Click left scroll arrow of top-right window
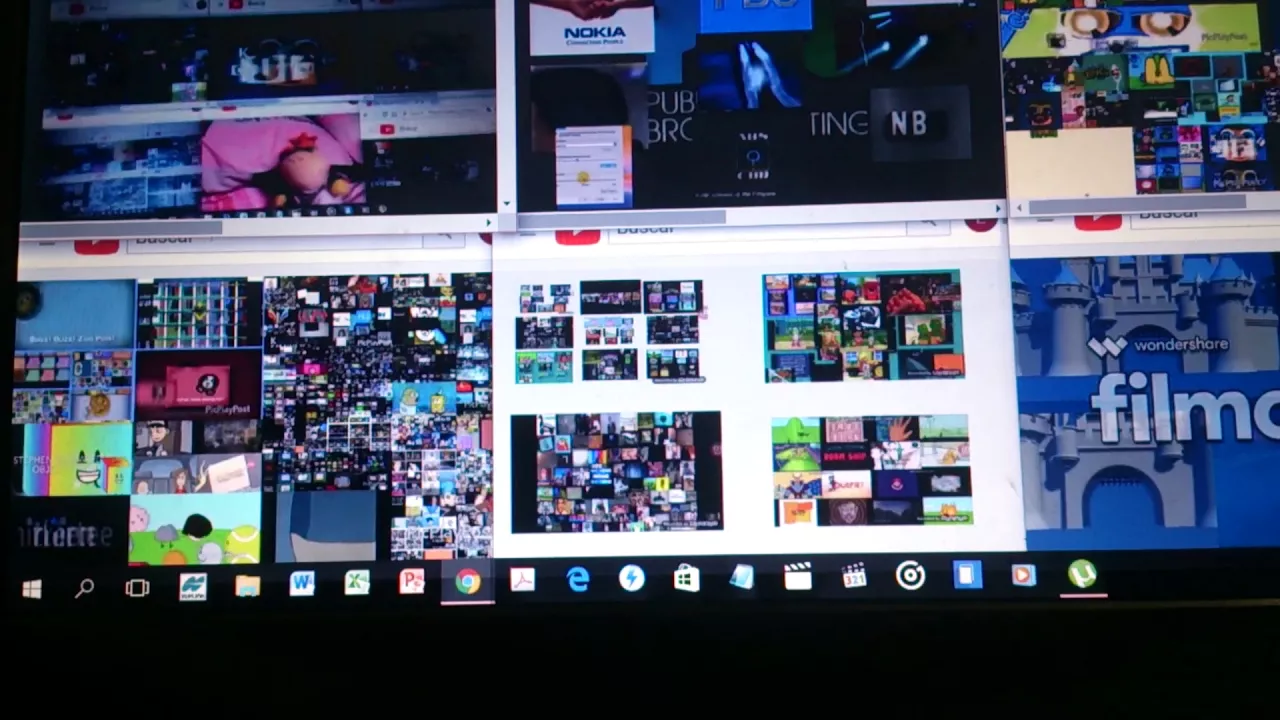Viewport: 1280px width, 720px height. [1018, 207]
